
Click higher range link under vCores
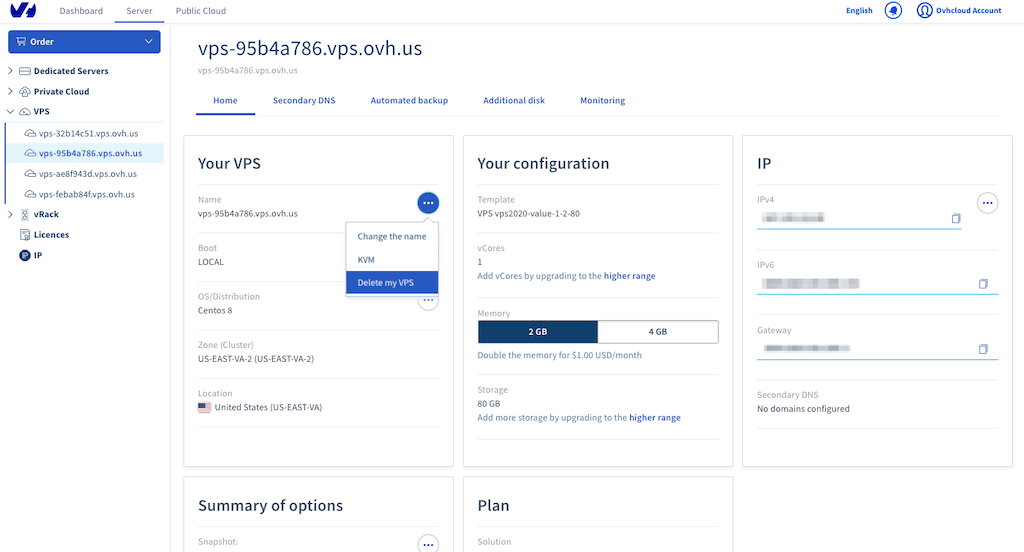tap(630, 276)
